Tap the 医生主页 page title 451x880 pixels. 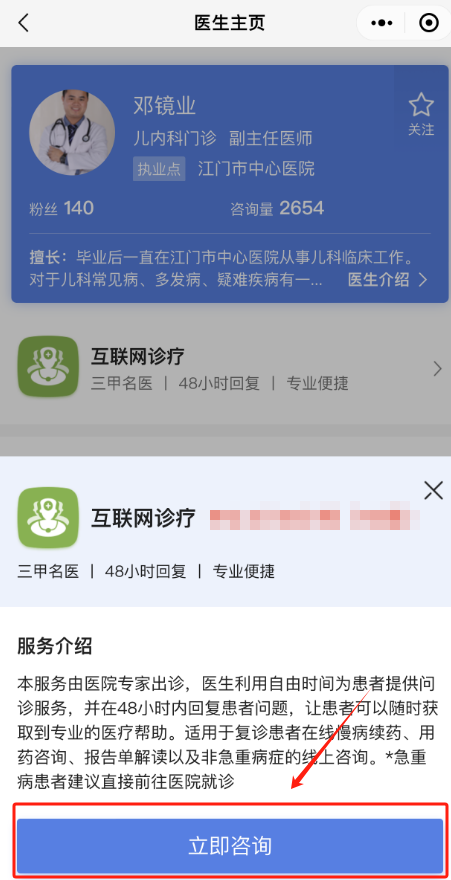(x=229, y=23)
